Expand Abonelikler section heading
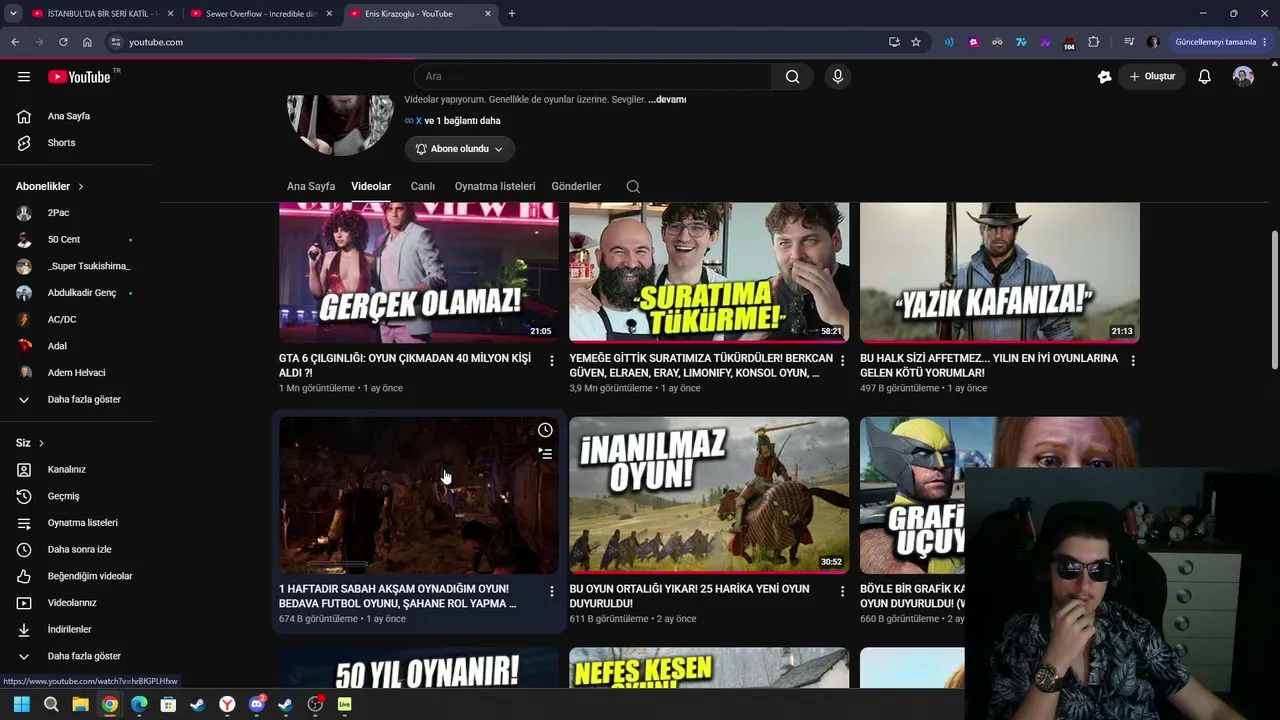Screen dimensions: 1280x720 [50, 187]
